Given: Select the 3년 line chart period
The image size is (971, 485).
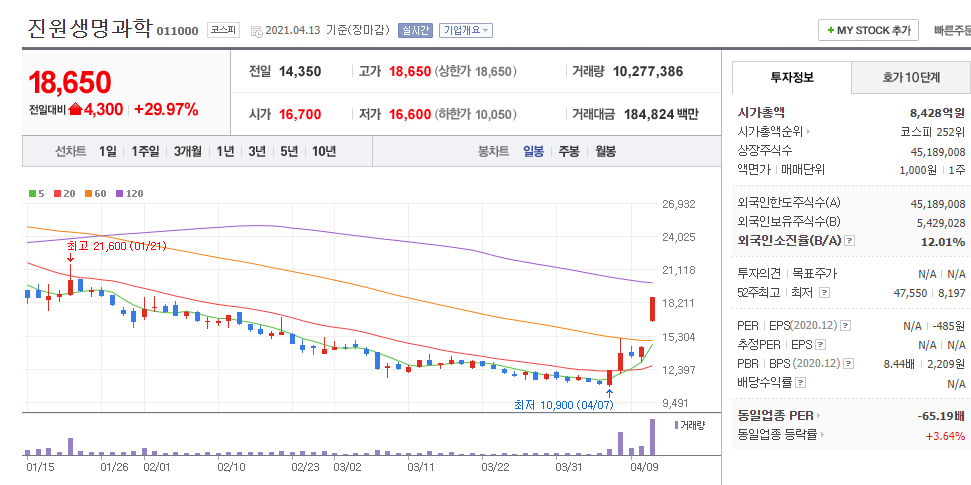Looking at the screenshot, I should click(257, 151).
